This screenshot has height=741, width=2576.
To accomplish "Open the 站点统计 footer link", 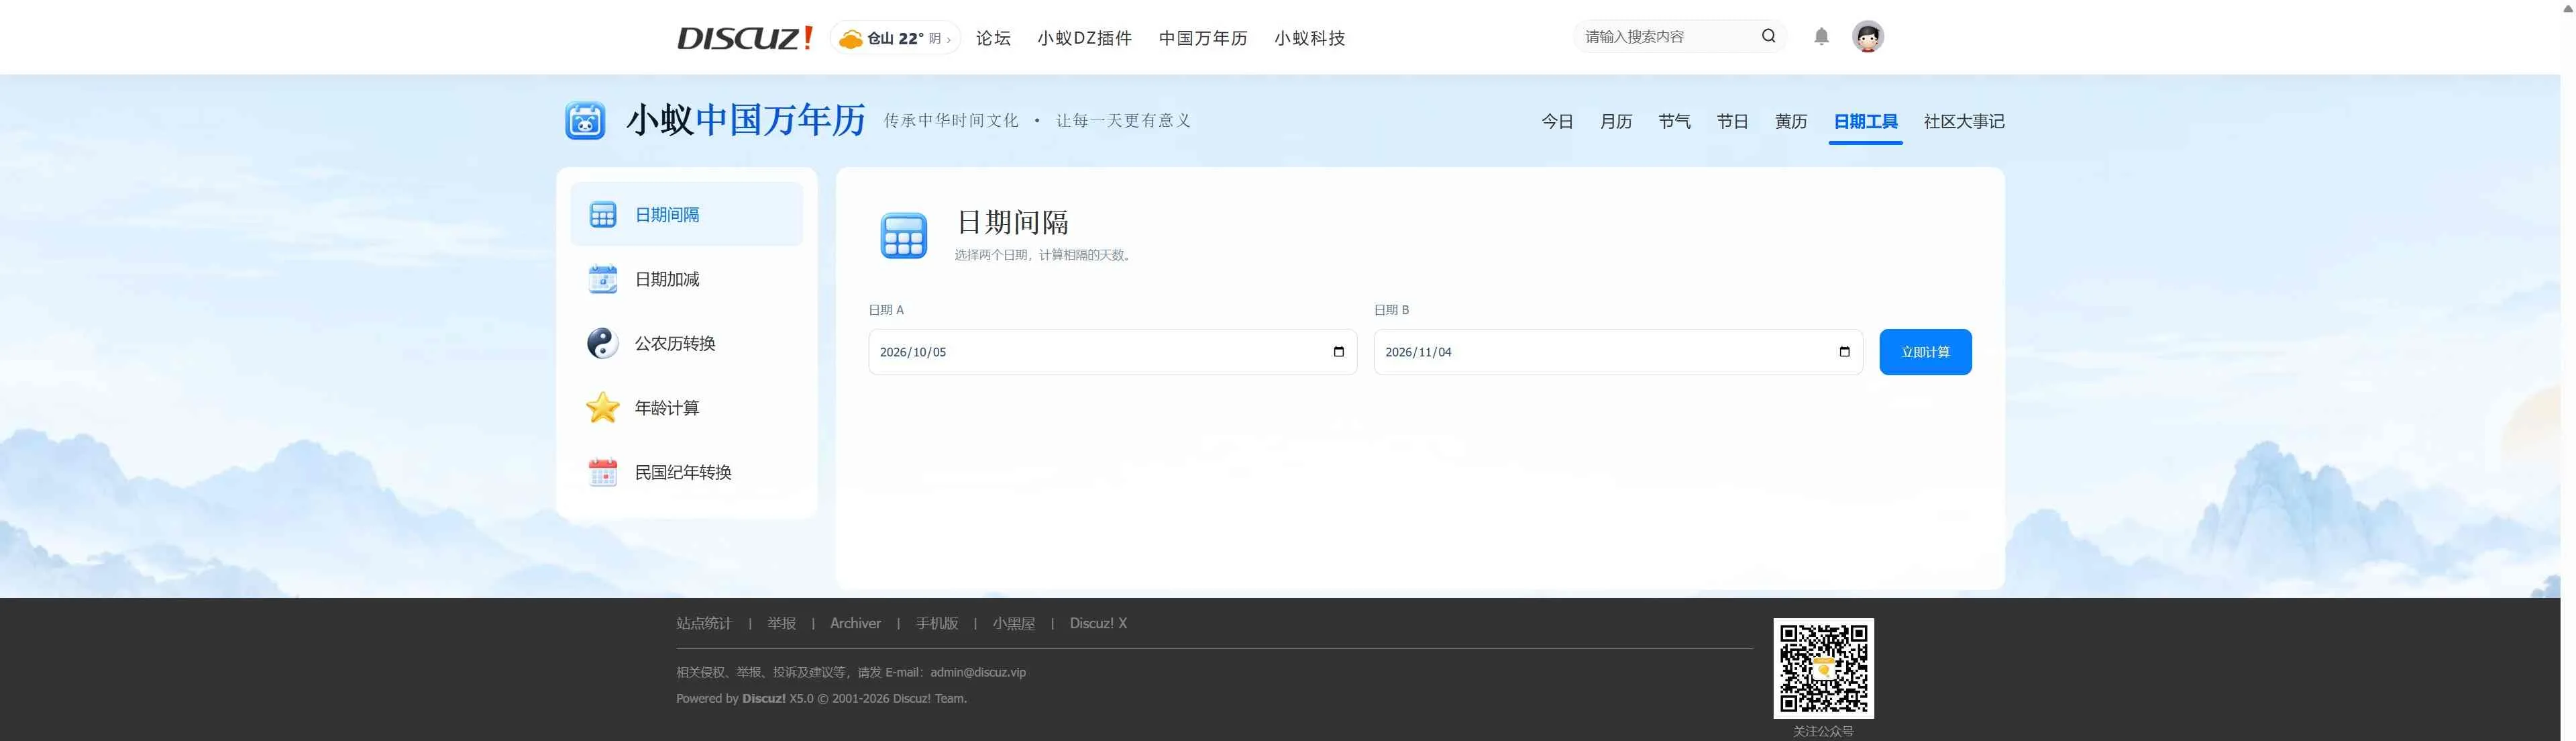I will point(704,623).
